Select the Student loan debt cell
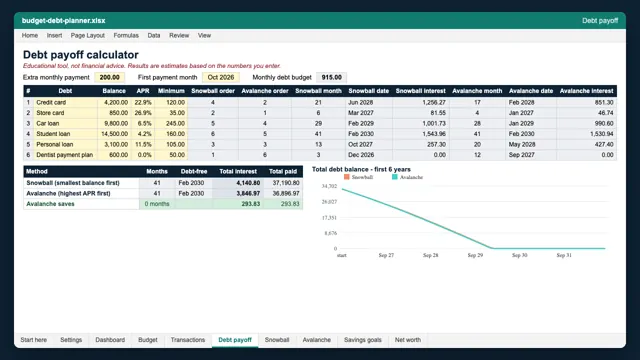Viewport: 640px width, 360px height. [x=65, y=134]
